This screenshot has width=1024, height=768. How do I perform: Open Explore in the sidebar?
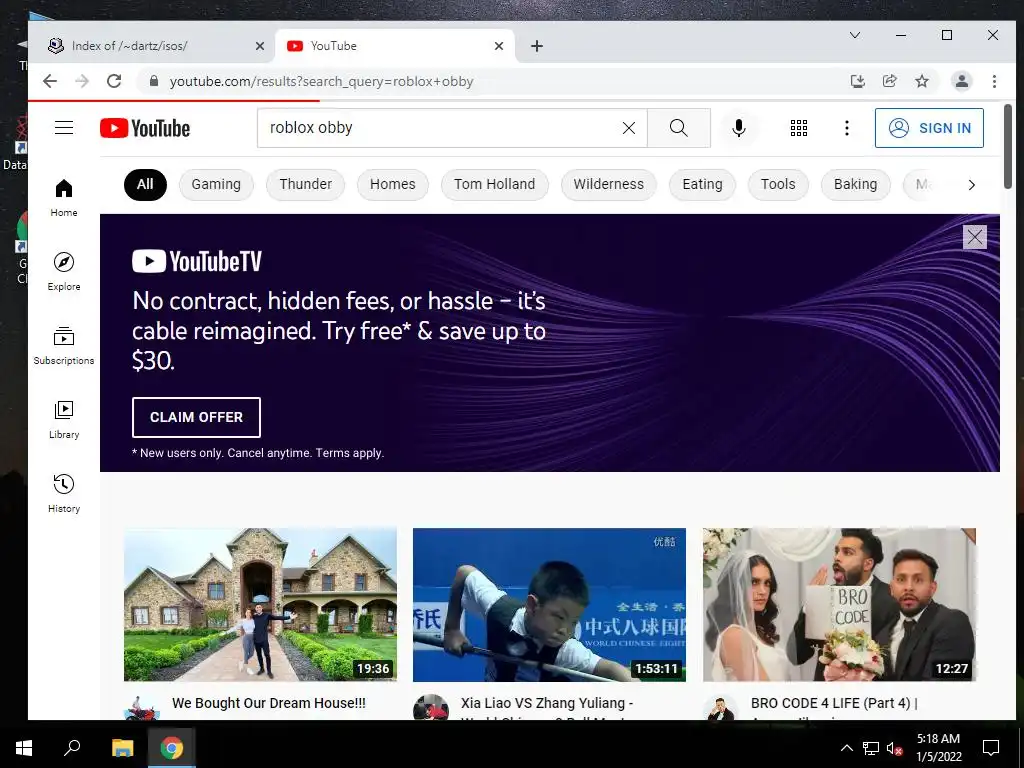[64, 272]
